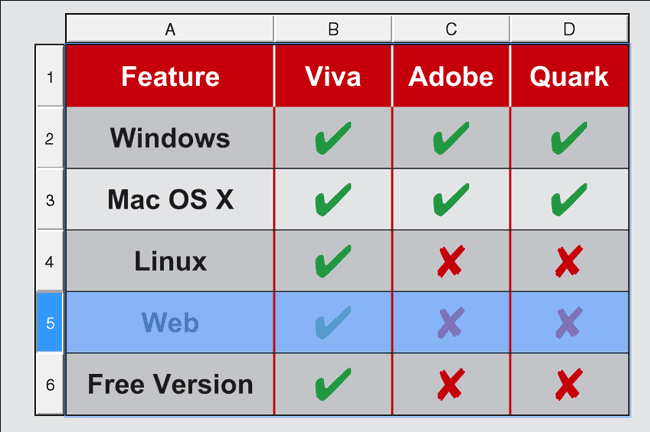
Task: Click the highlighted row 5 header
Action: [x=50, y=323]
